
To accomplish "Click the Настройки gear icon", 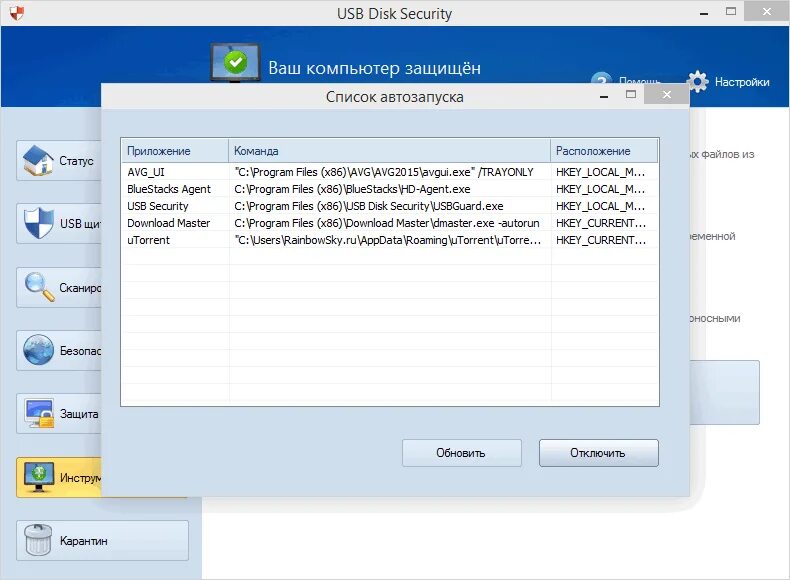I will (698, 81).
